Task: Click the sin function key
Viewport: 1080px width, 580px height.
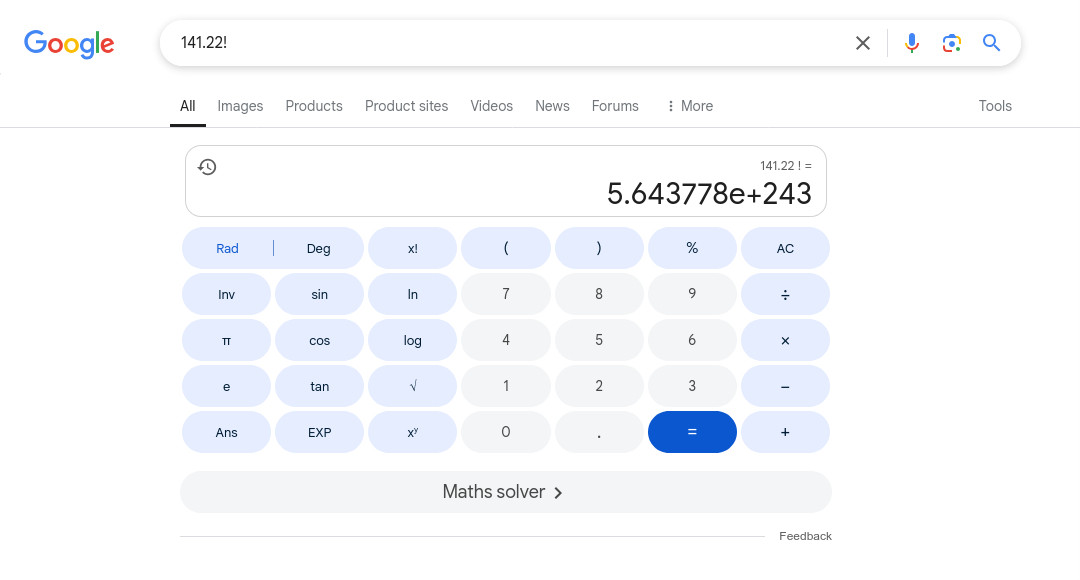Action: [319, 294]
